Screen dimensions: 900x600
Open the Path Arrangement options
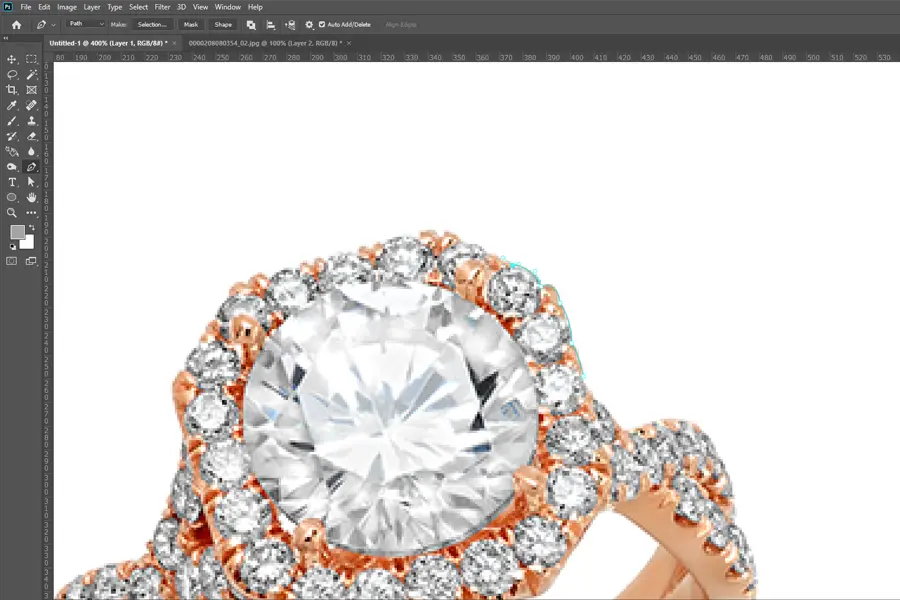(x=290, y=25)
